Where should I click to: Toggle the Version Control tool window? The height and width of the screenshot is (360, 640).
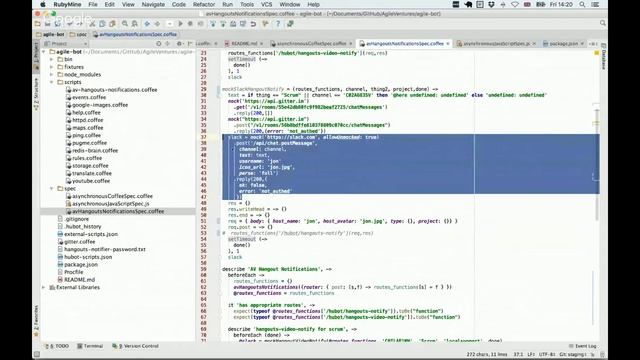(135, 346)
